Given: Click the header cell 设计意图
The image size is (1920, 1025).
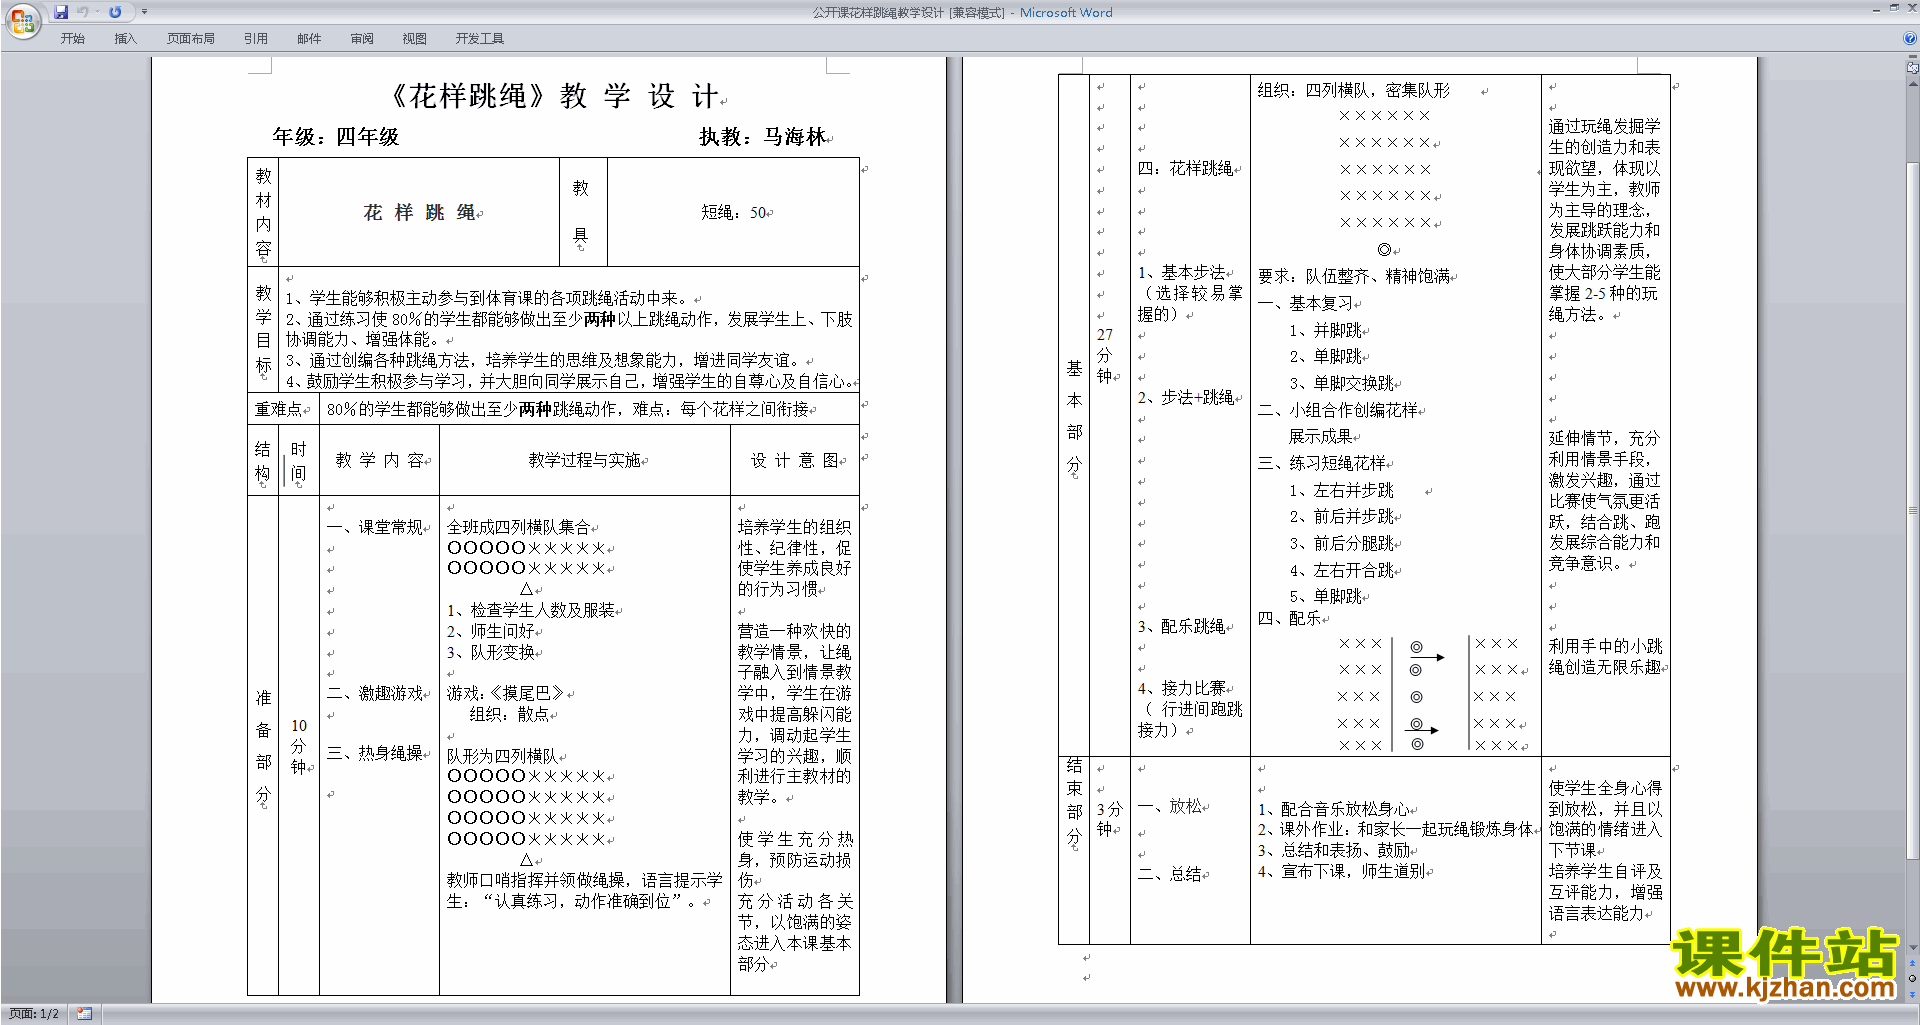Looking at the screenshot, I should coord(795,460).
